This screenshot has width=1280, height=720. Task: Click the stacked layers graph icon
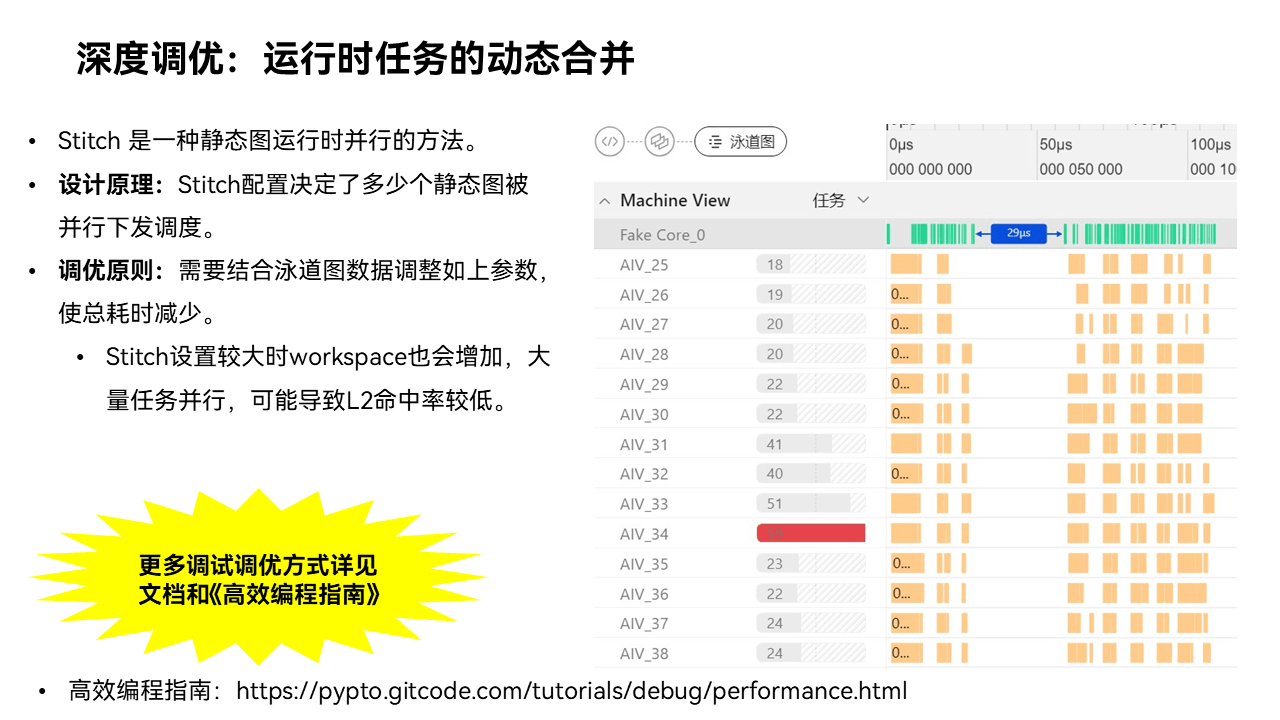click(x=659, y=142)
